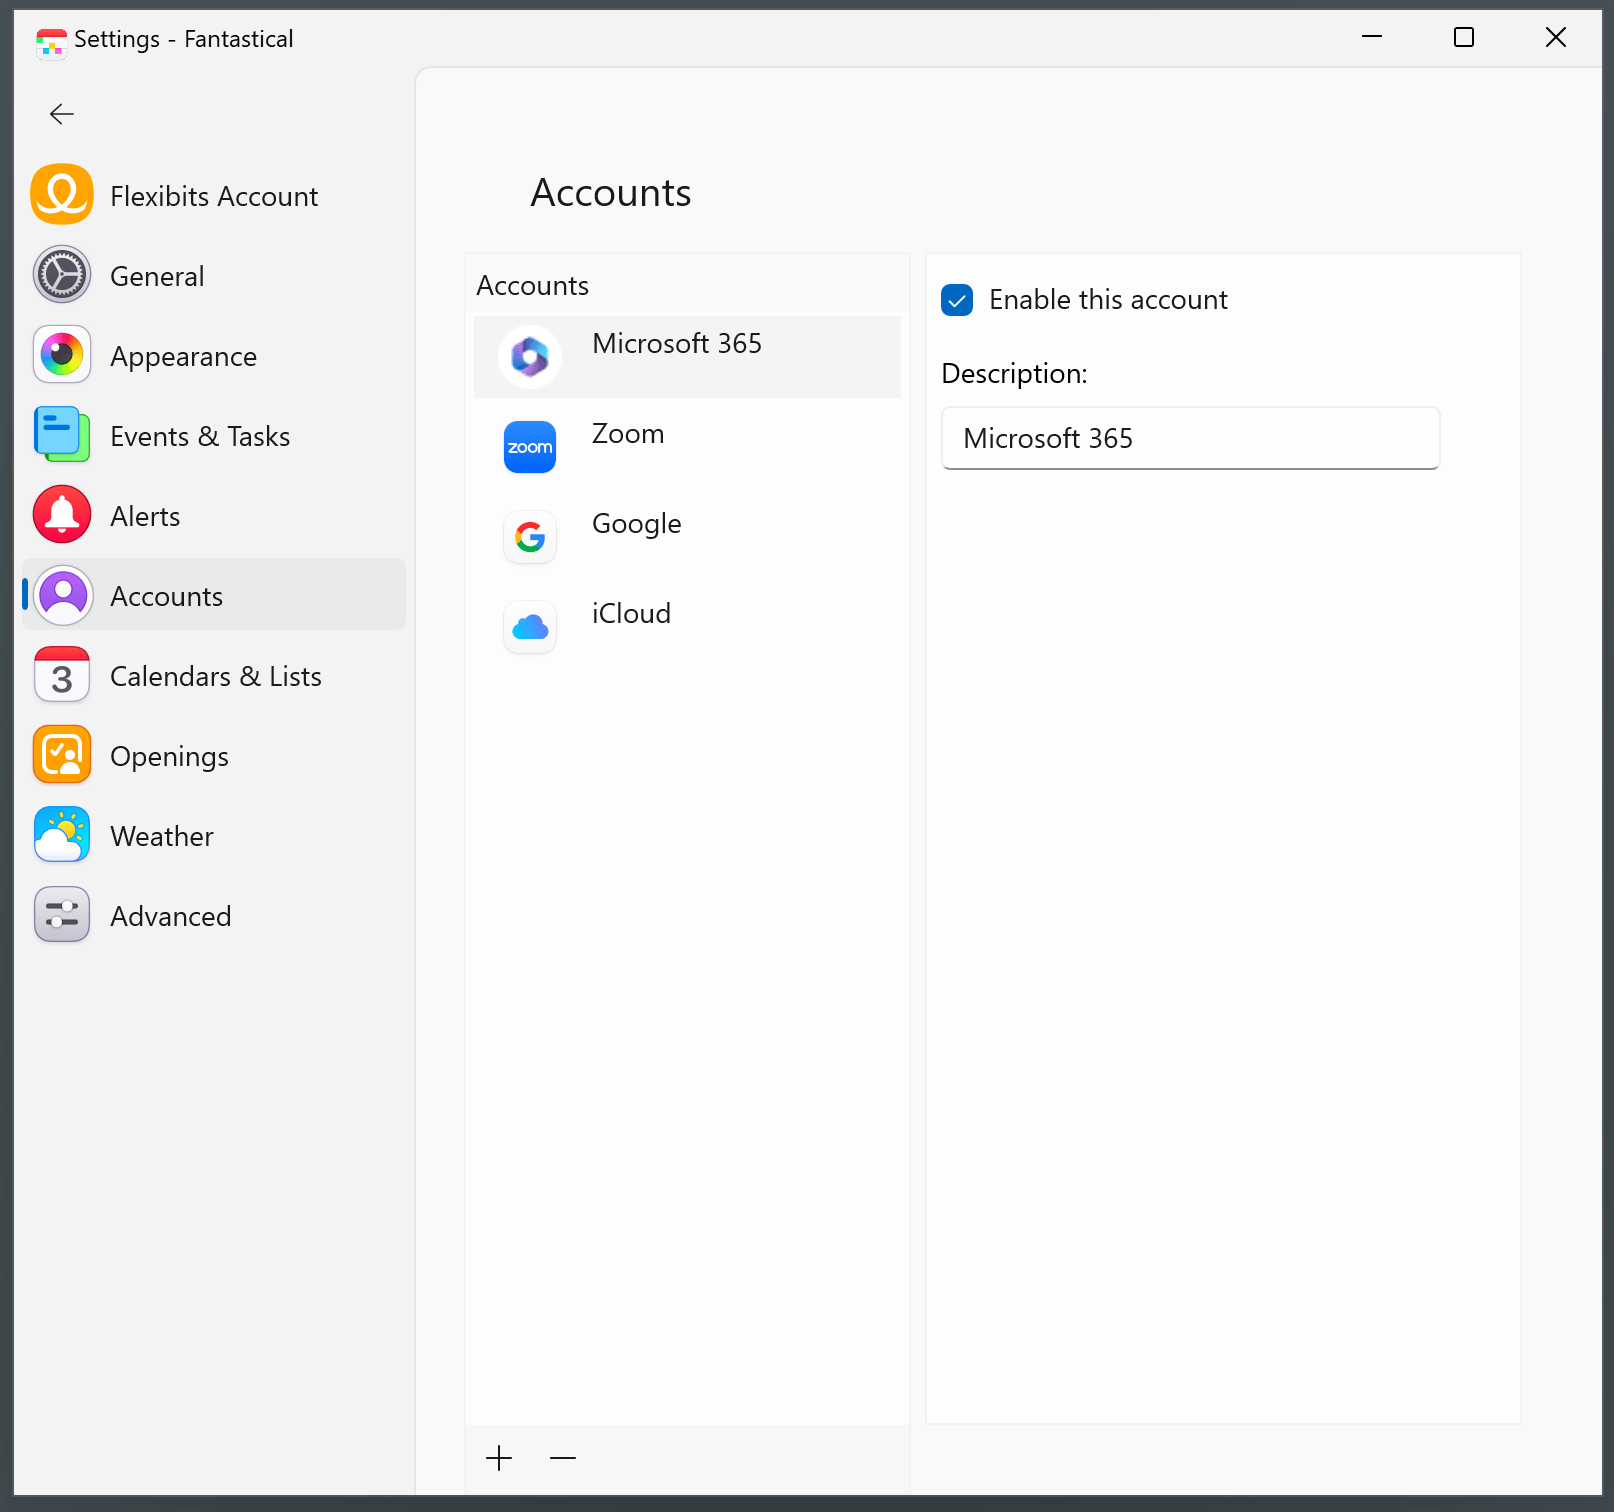Screen dimensions: 1614x1512
Task: Click the Description input field
Action: [1190, 438]
